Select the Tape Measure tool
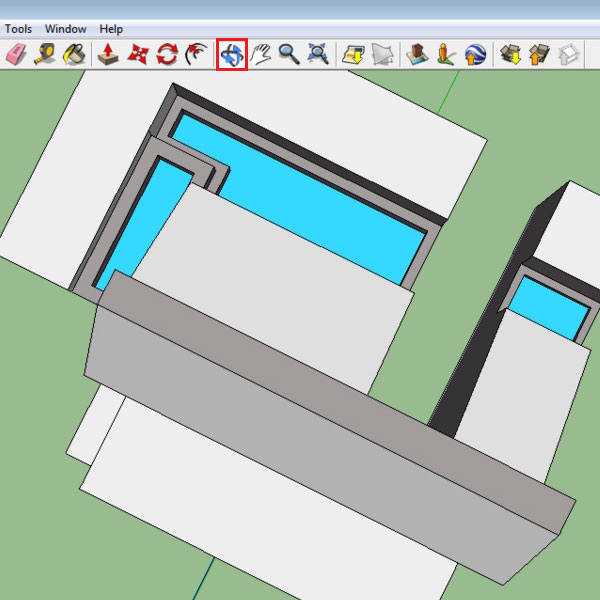 pyautogui.click(x=44, y=54)
